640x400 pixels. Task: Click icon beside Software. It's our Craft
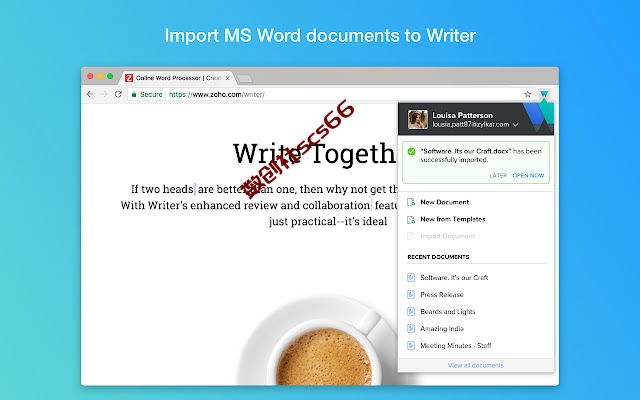pyautogui.click(x=411, y=278)
